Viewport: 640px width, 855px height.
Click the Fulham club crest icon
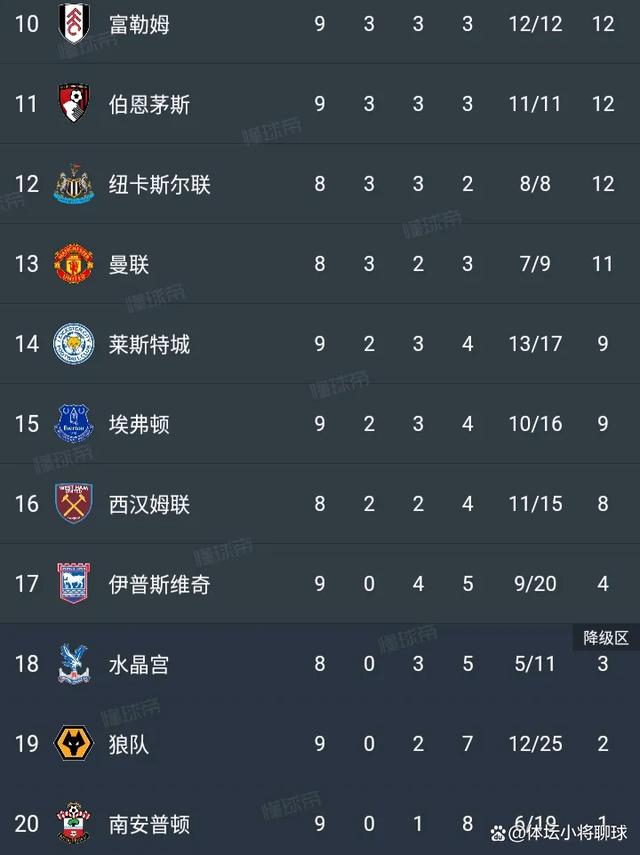74,24
